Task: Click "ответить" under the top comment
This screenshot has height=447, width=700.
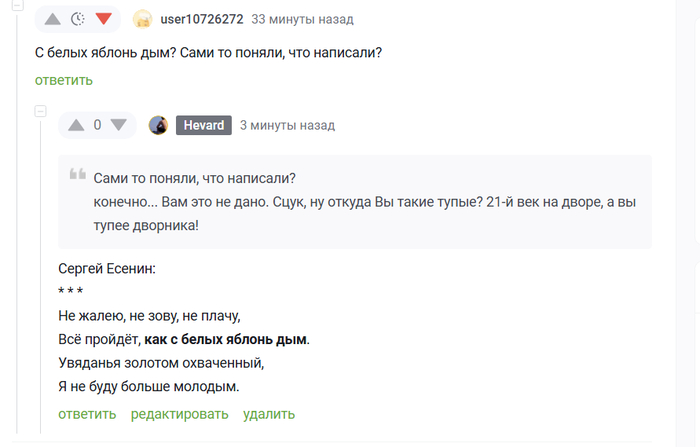Action: 63,79
